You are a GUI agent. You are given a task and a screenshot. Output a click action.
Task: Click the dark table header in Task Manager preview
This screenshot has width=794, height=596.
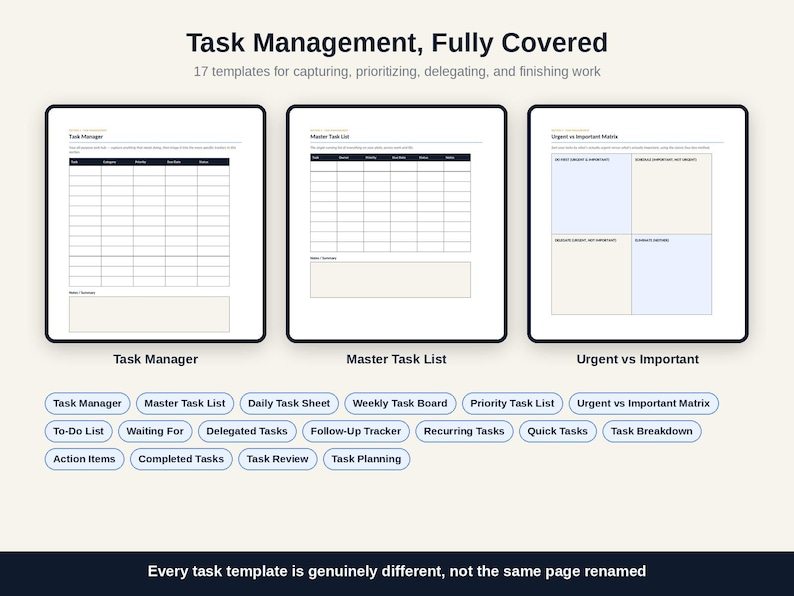click(x=149, y=162)
